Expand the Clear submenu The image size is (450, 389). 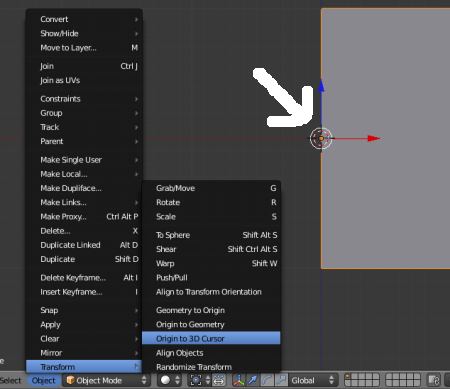(x=84, y=338)
